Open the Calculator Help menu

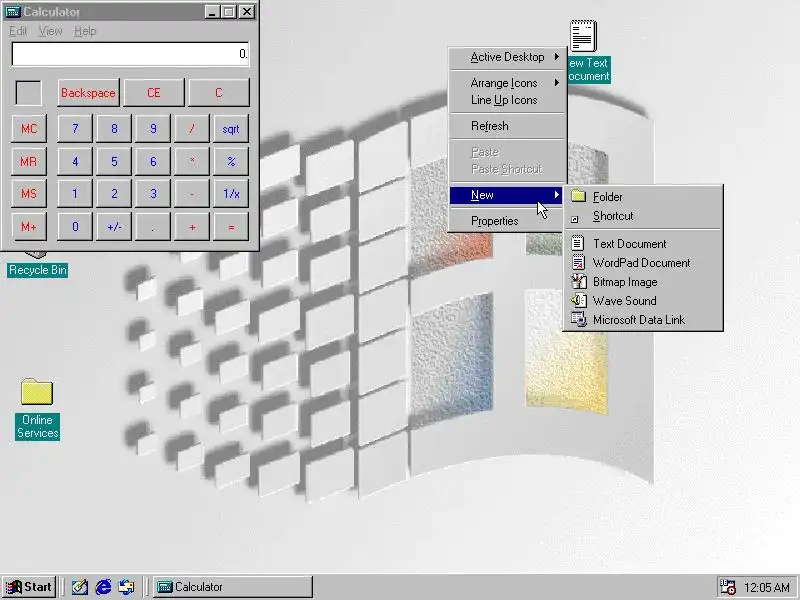coord(85,31)
